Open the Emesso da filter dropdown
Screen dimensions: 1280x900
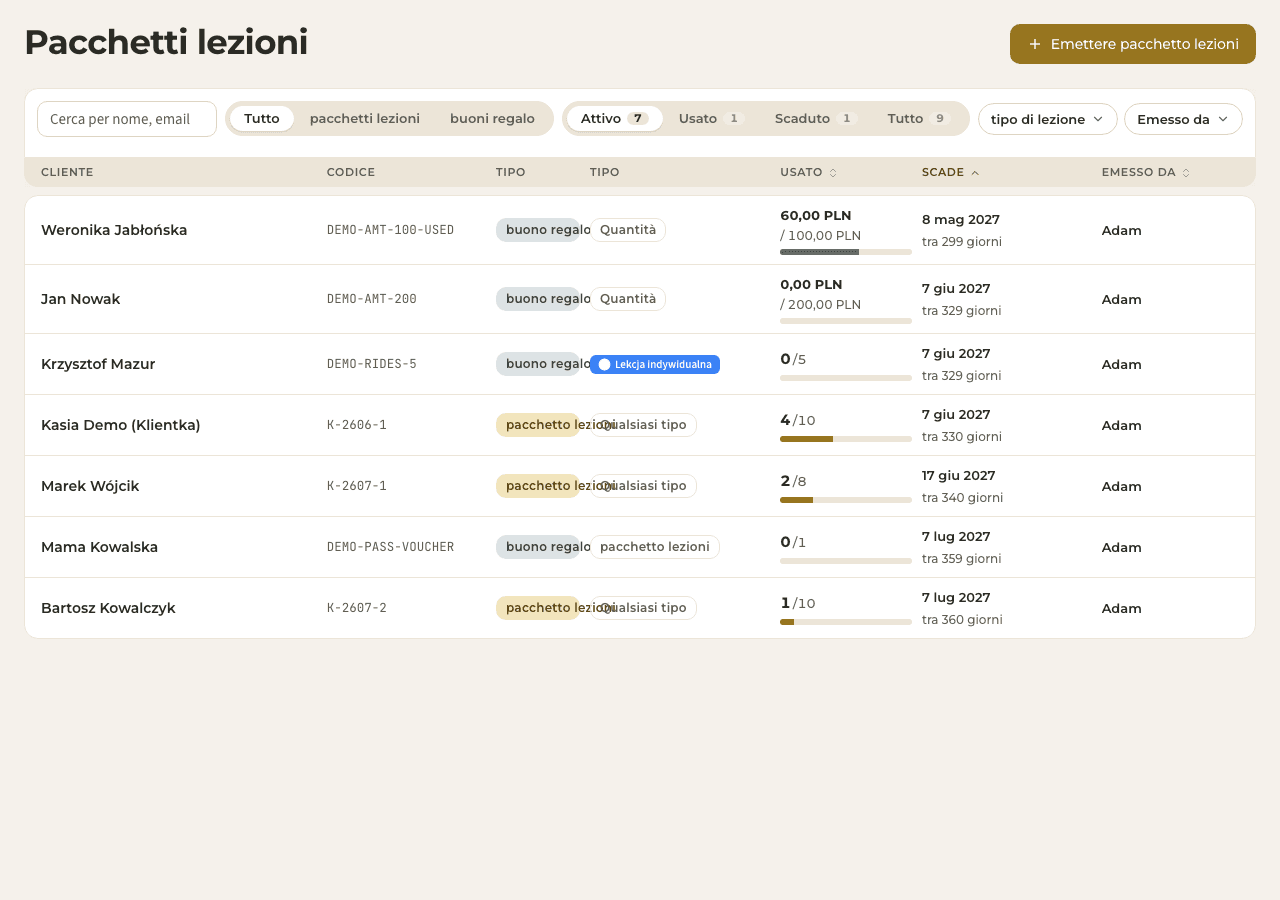(x=1183, y=119)
